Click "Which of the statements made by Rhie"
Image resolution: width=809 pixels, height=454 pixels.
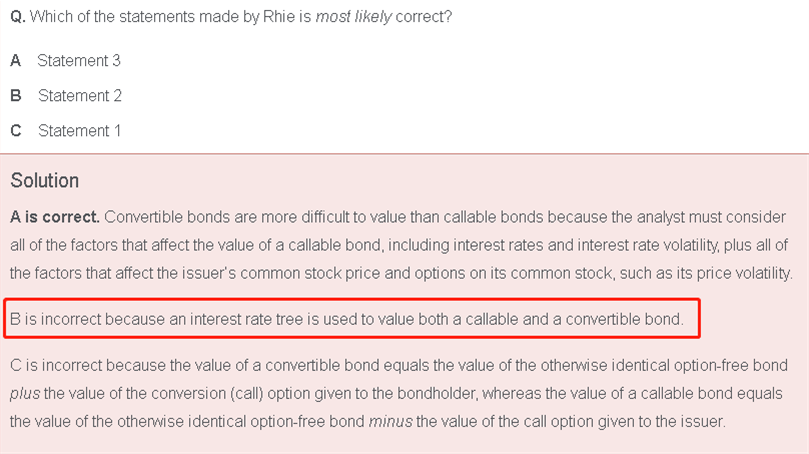(160, 19)
